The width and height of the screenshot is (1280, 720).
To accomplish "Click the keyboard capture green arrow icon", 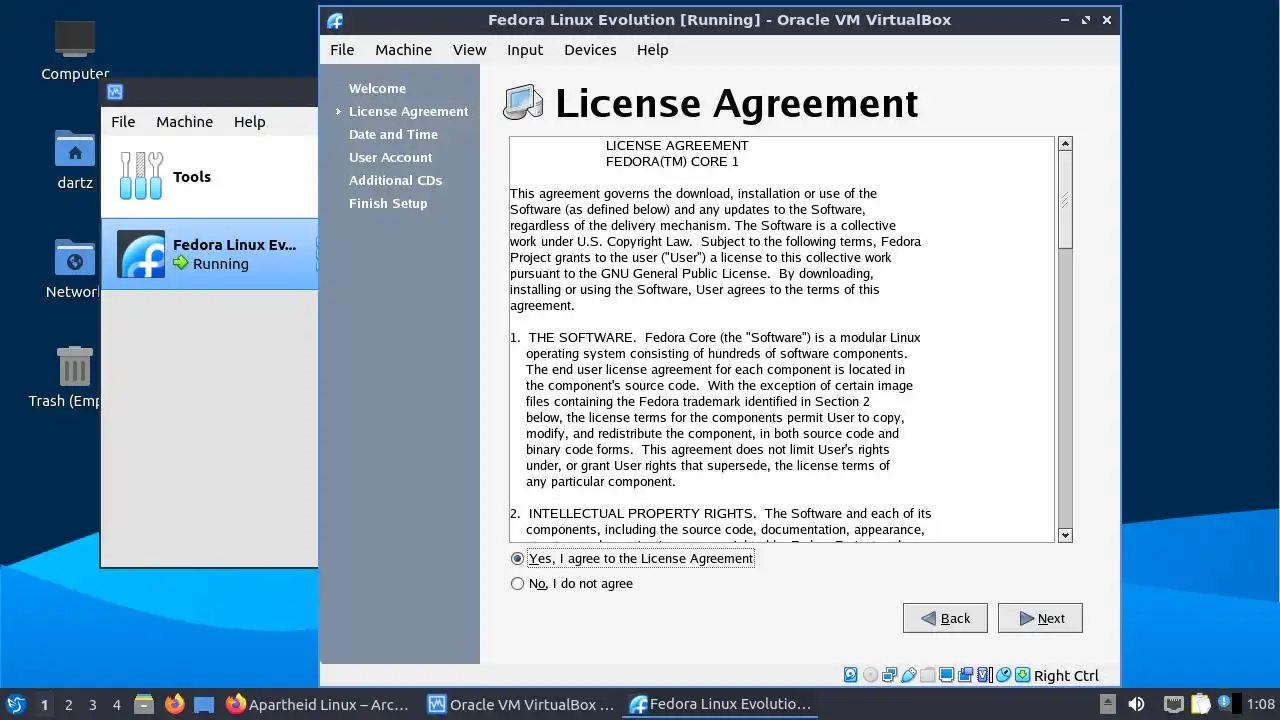I will tap(1022, 675).
